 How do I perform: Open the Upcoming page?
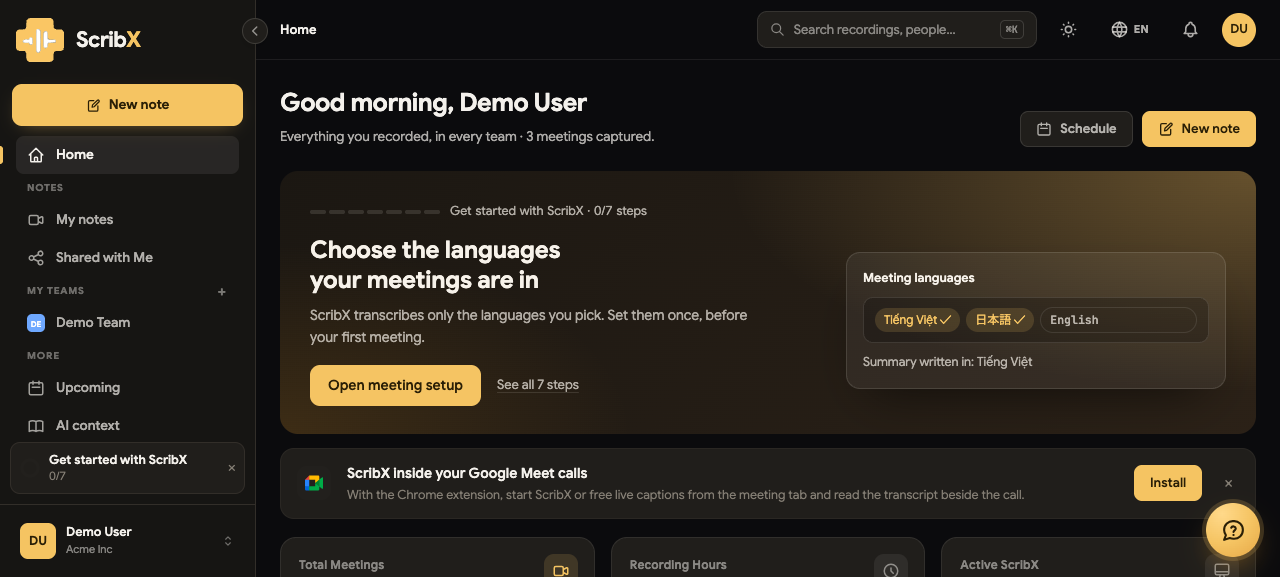click(127, 388)
